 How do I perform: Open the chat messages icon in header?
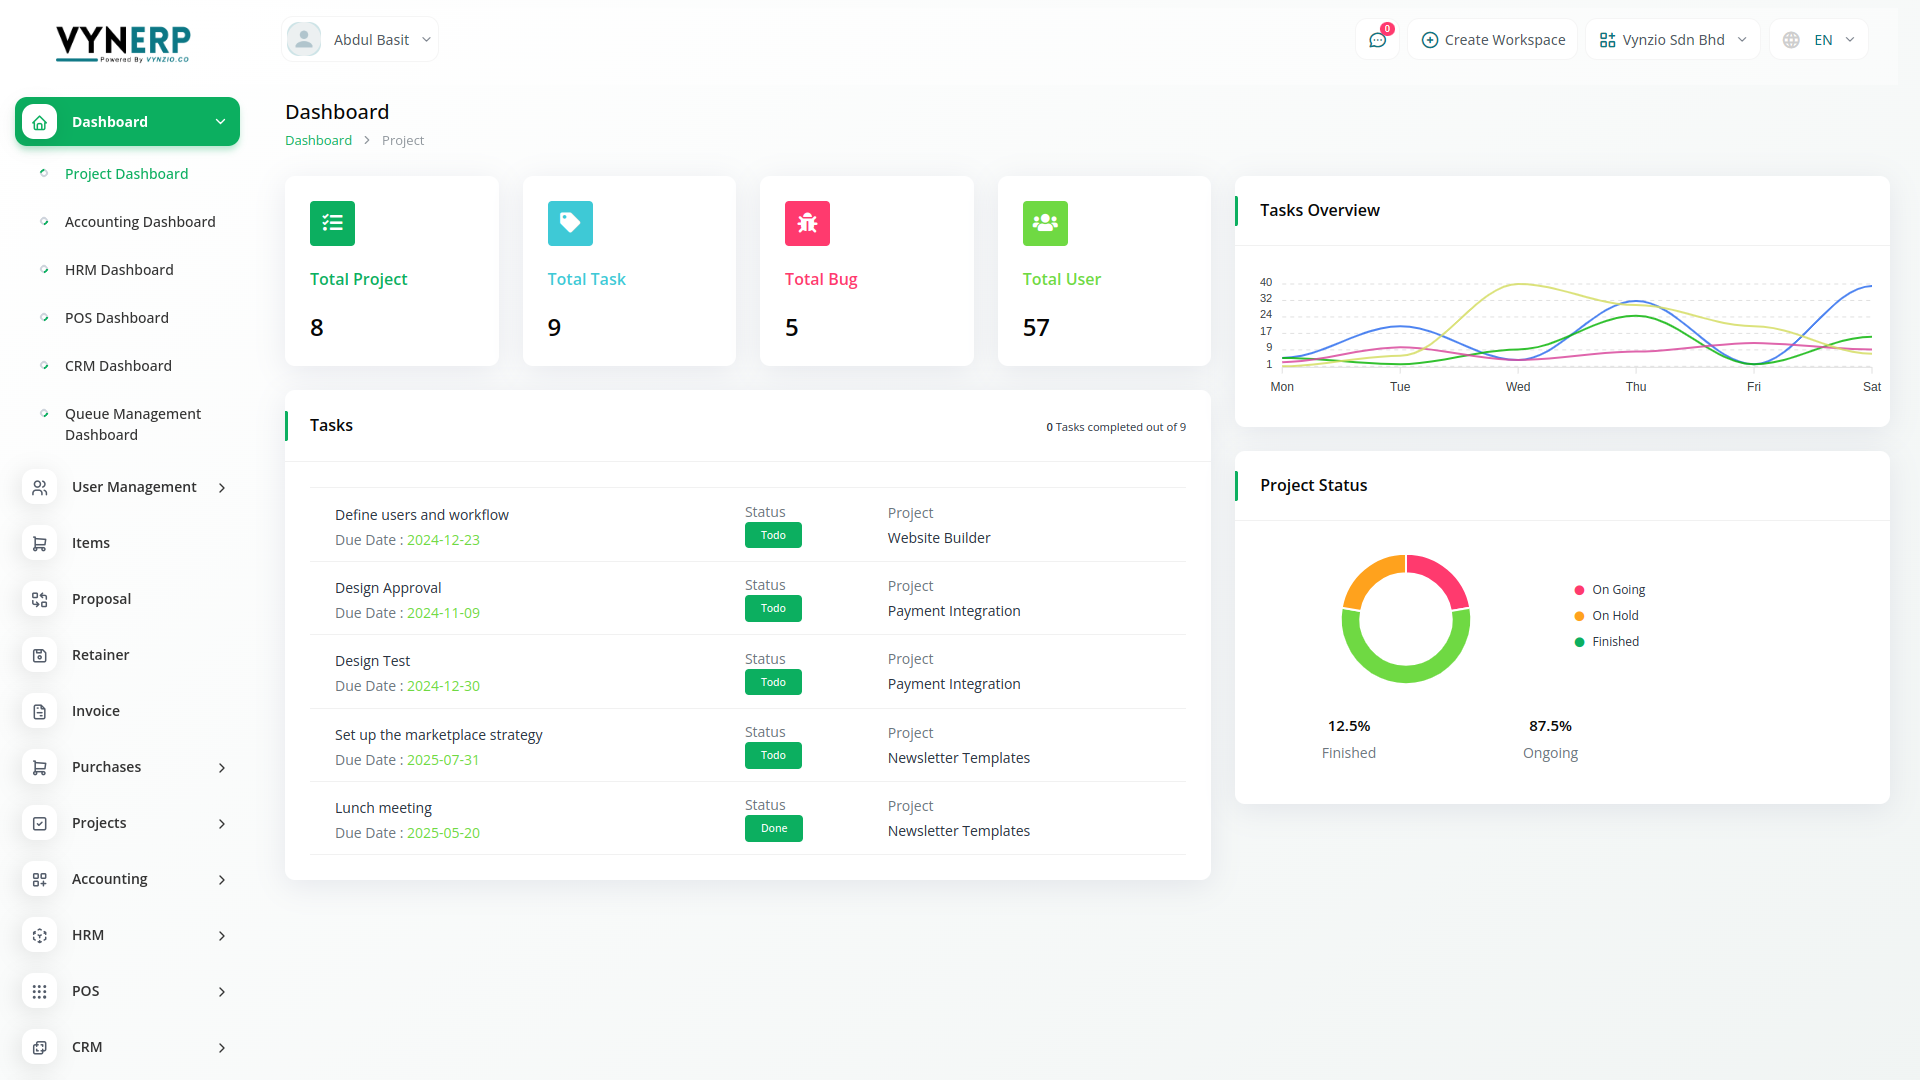1377,40
